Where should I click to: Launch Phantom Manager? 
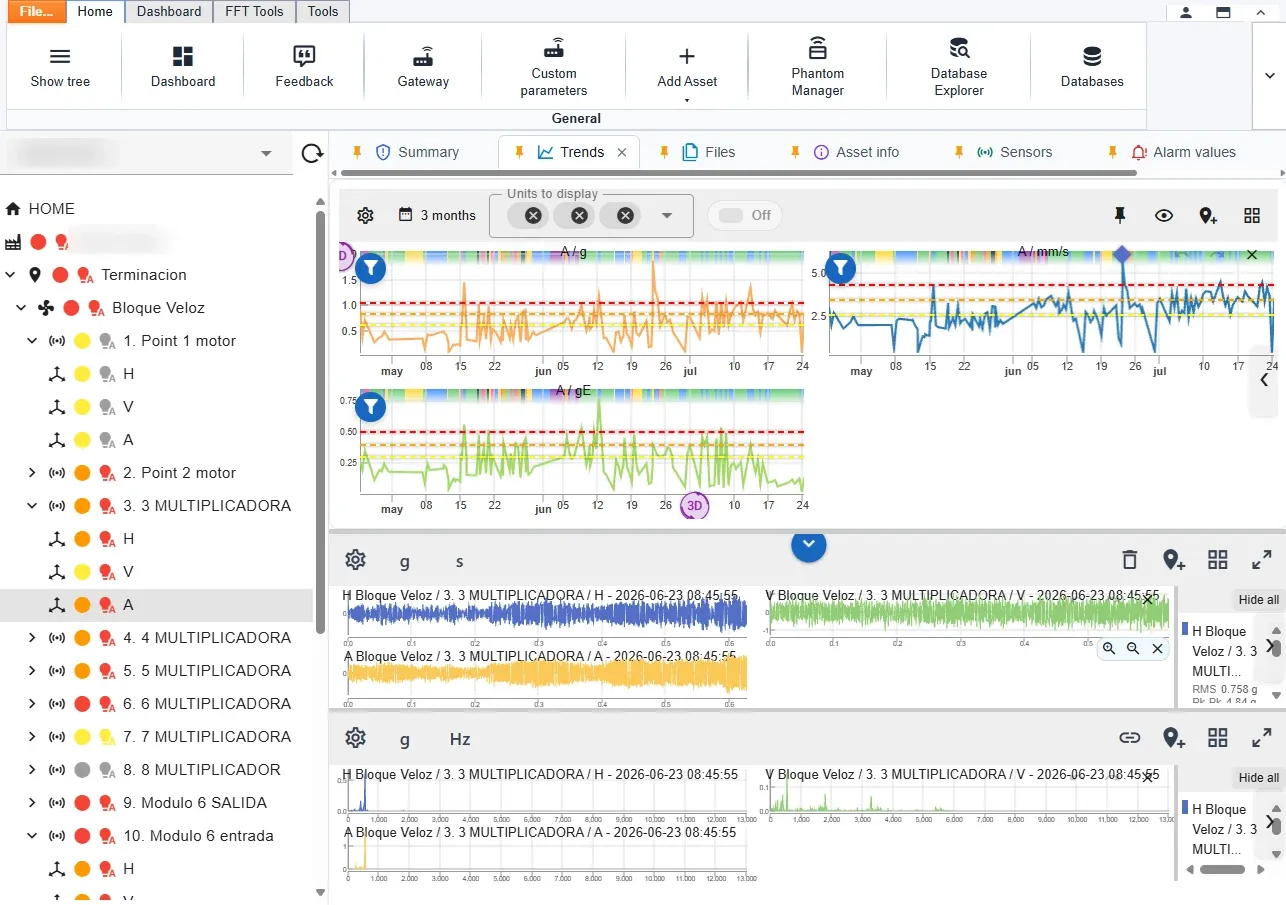[818, 66]
